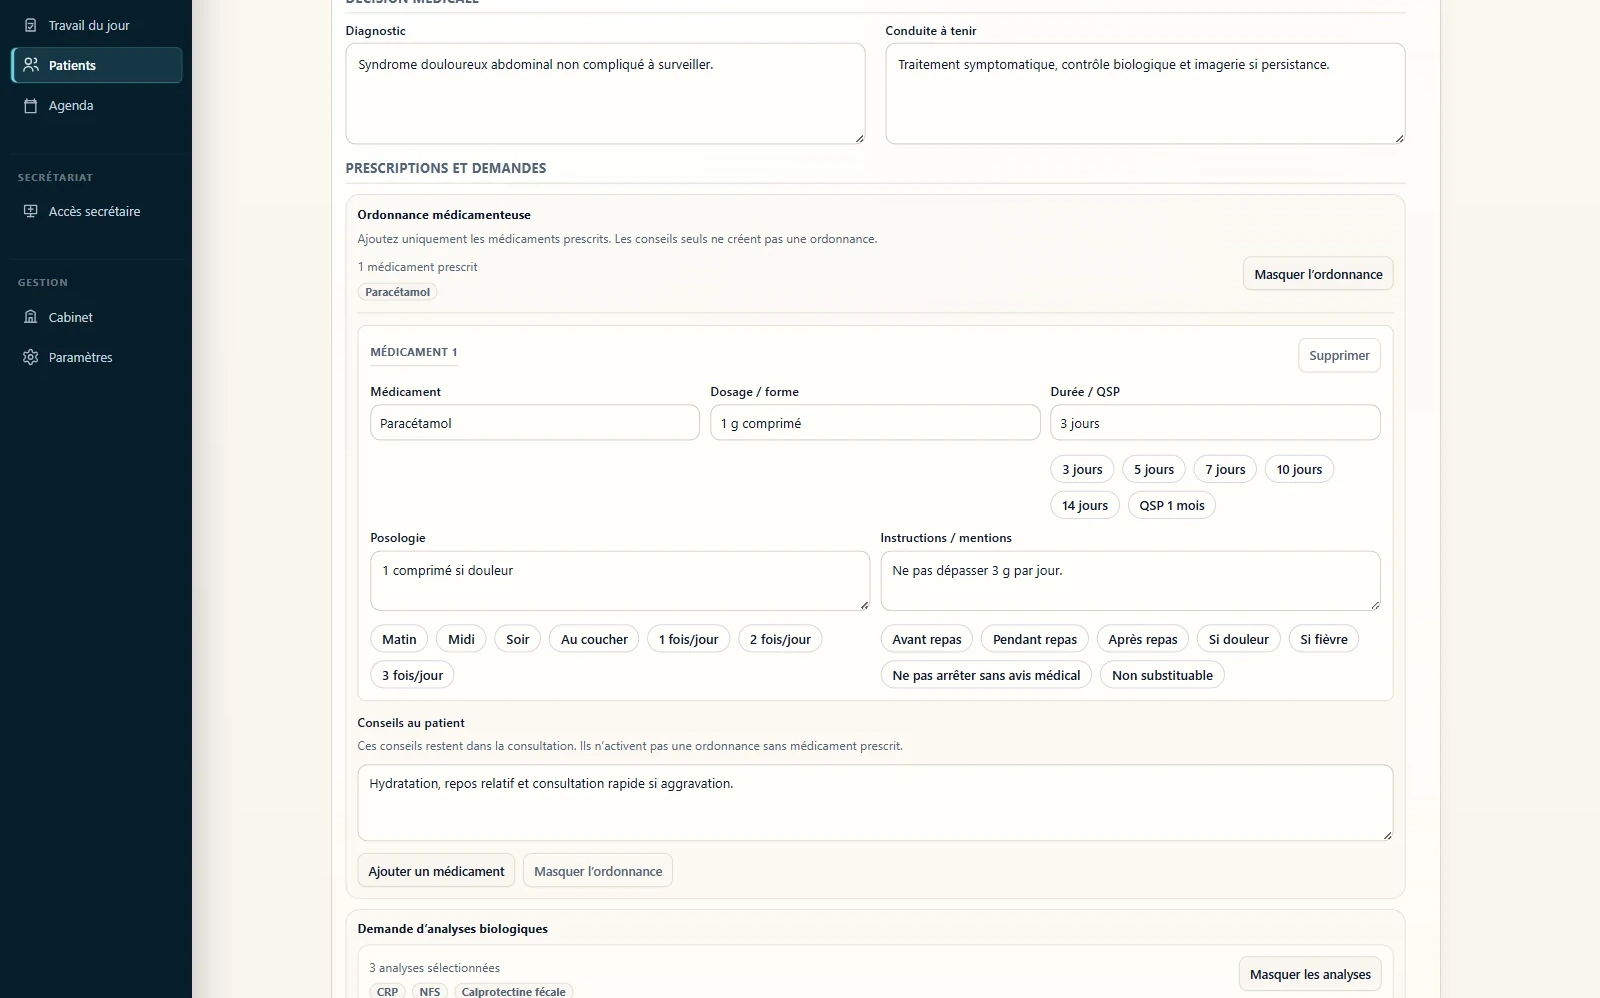Click the Cabinet building icon
This screenshot has height=998, width=1600.
click(x=31, y=317)
